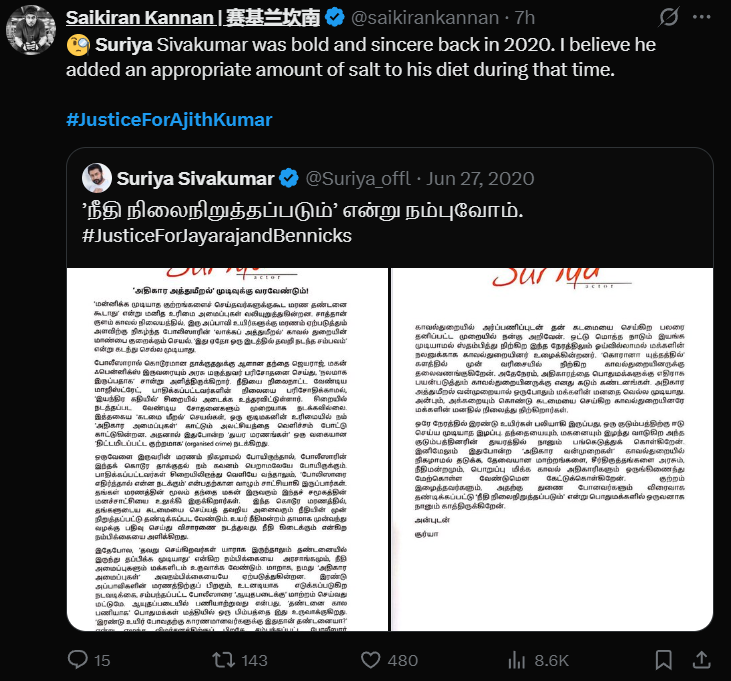731x681 pixels.
Task: Open the reply comment icon
Action: tap(78, 660)
